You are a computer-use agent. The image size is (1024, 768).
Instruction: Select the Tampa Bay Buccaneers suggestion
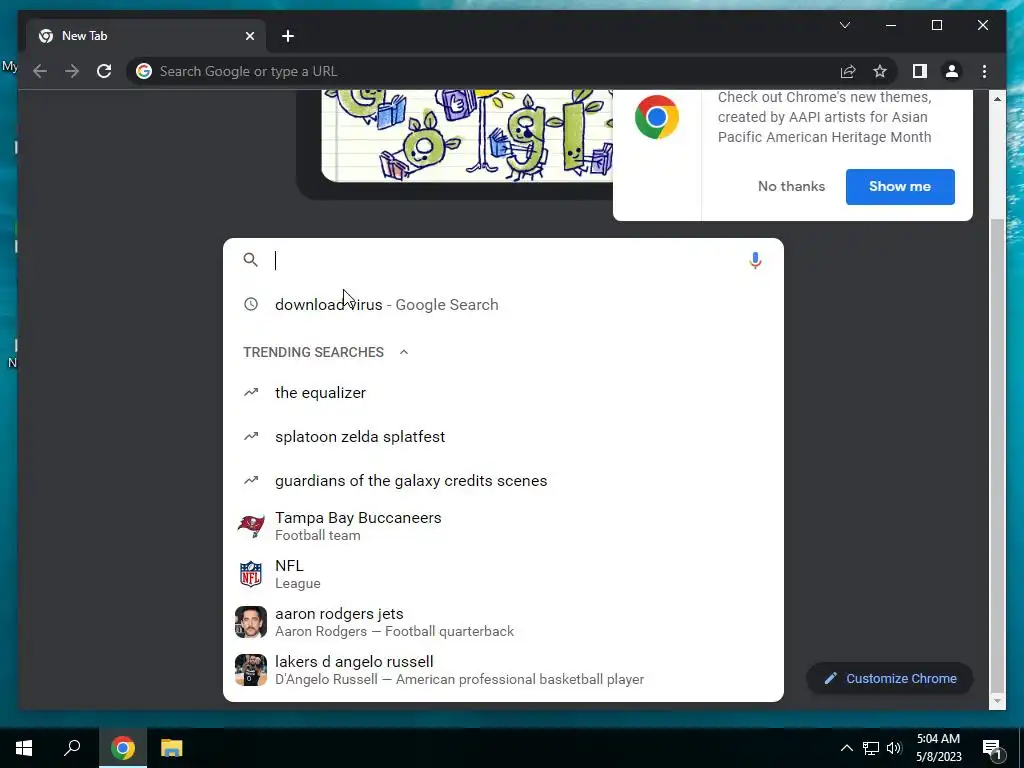click(x=503, y=526)
